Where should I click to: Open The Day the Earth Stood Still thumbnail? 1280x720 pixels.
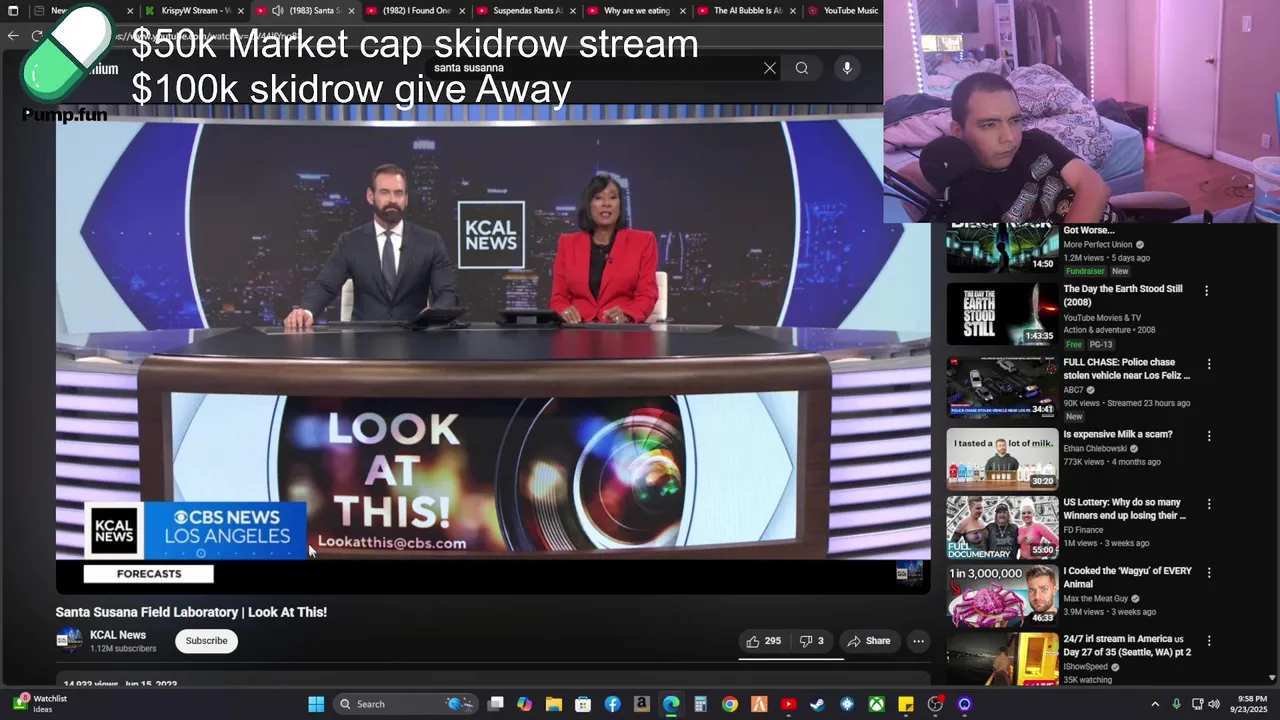point(1002,314)
